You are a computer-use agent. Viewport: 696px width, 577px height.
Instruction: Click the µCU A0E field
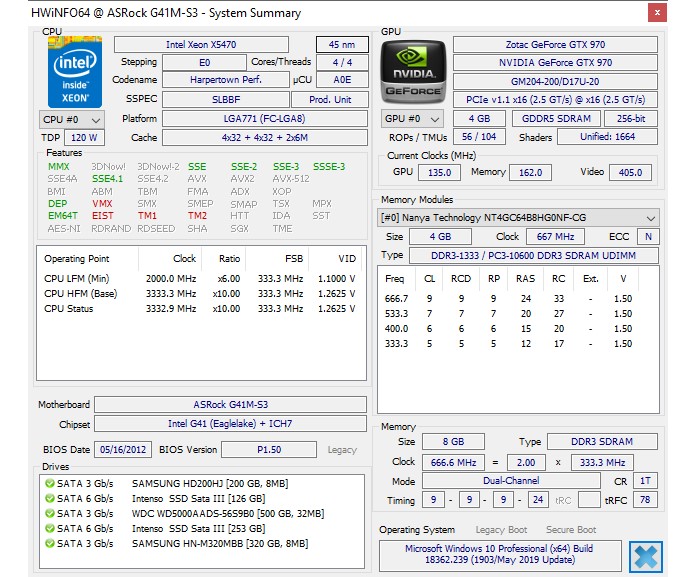click(x=342, y=80)
